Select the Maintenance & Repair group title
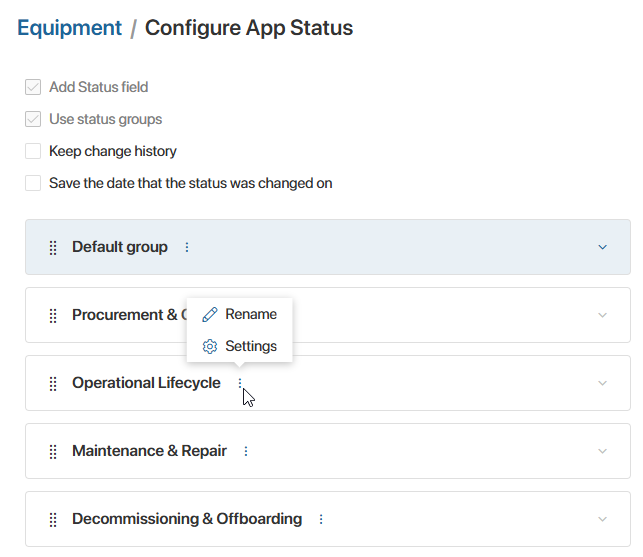This screenshot has height=557, width=643. pos(149,451)
